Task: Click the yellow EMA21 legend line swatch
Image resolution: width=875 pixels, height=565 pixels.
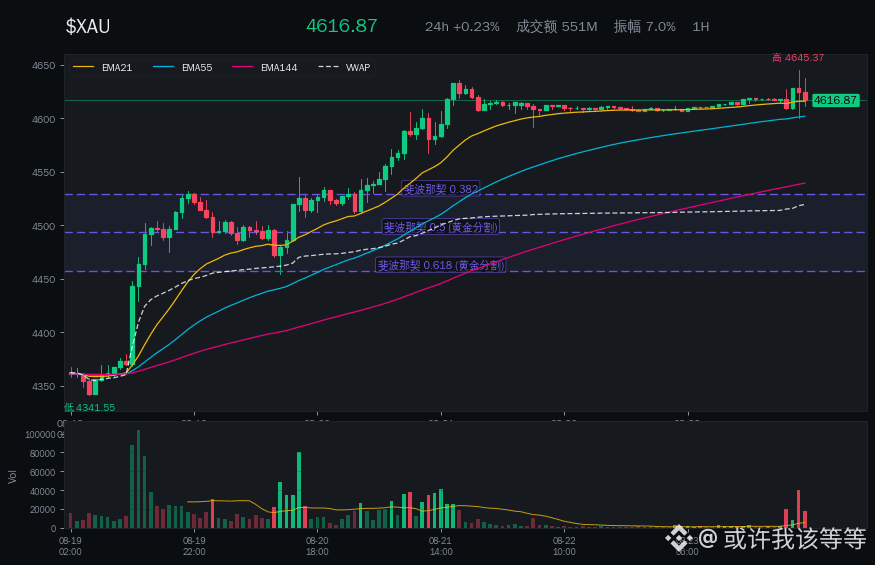Action: coord(84,68)
